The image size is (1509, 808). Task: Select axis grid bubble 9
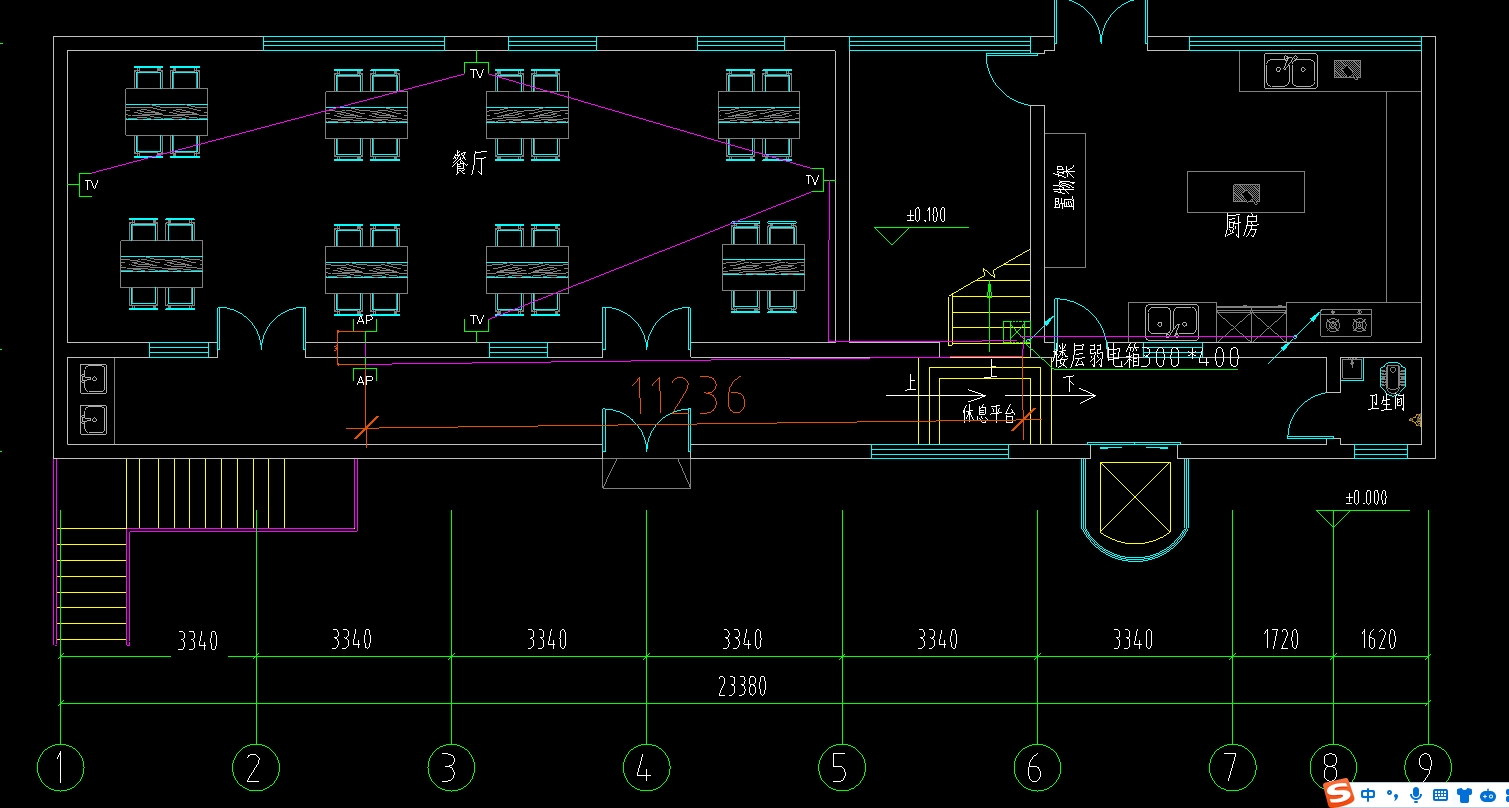[x=1427, y=768]
